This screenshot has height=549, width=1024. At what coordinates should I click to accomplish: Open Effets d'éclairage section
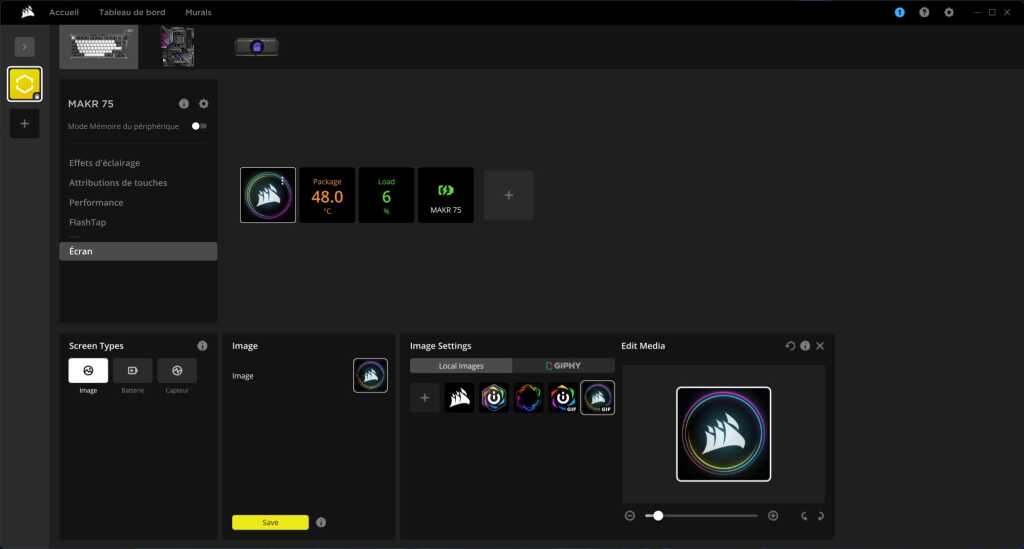tap(104, 163)
